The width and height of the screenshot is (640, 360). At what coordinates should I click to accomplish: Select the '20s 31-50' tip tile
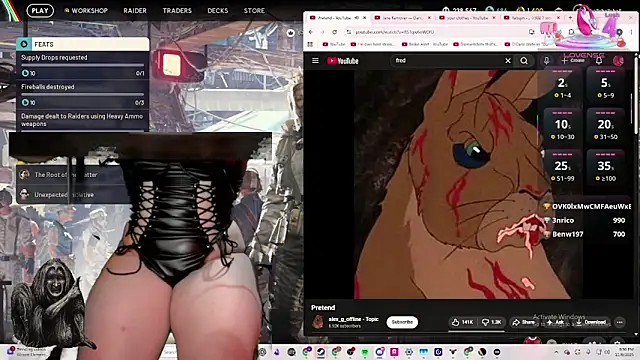[606, 127]
